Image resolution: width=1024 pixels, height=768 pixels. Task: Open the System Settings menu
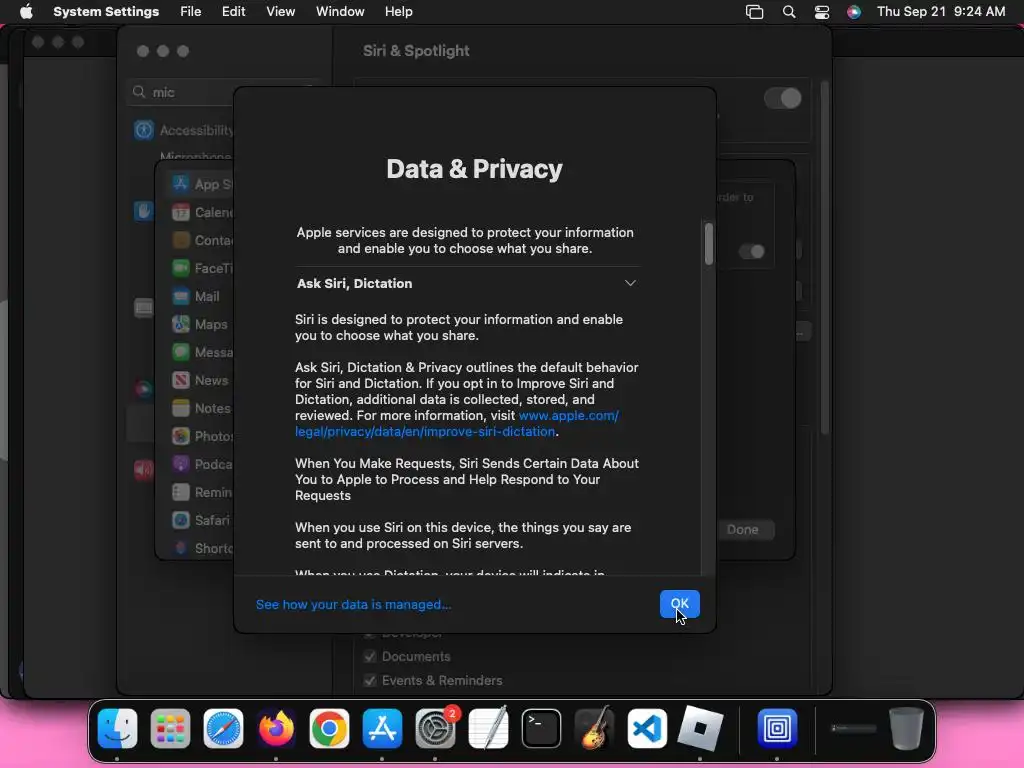[106, 11]
